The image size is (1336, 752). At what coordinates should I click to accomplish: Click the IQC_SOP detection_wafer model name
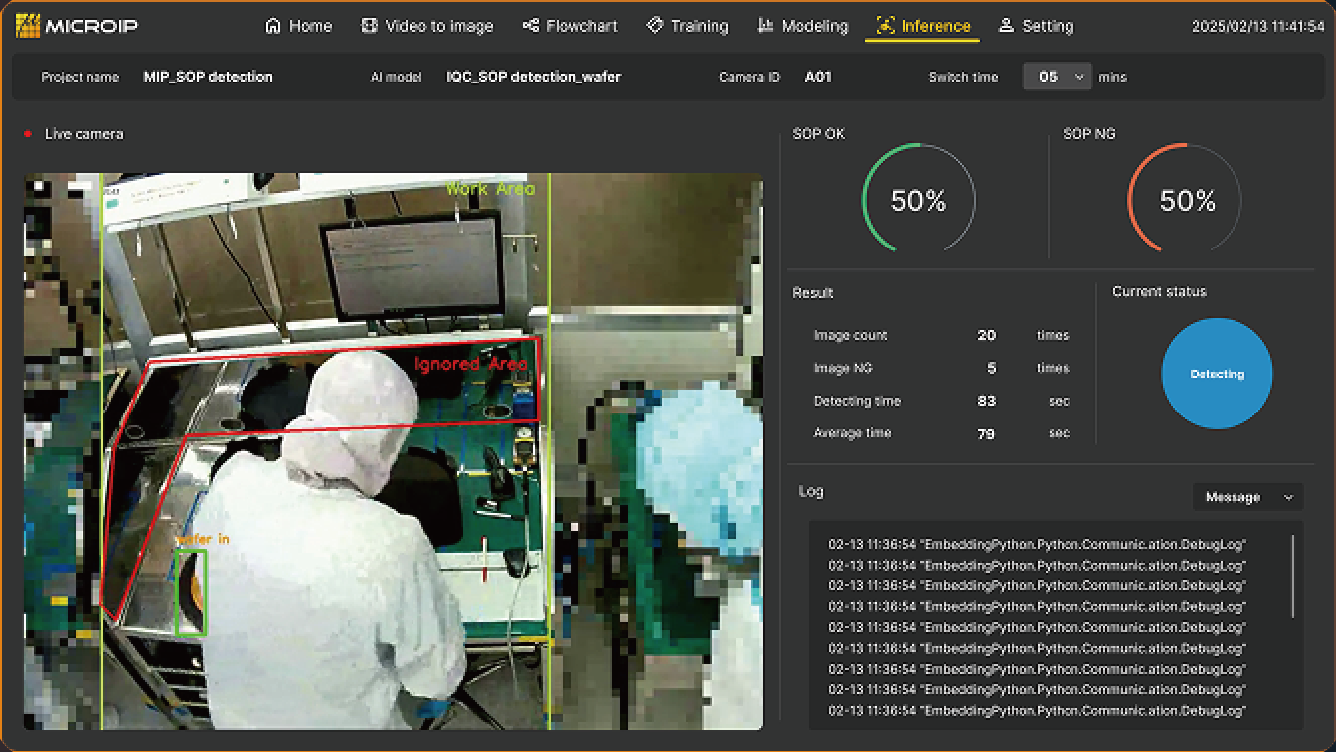click(533, 77)
